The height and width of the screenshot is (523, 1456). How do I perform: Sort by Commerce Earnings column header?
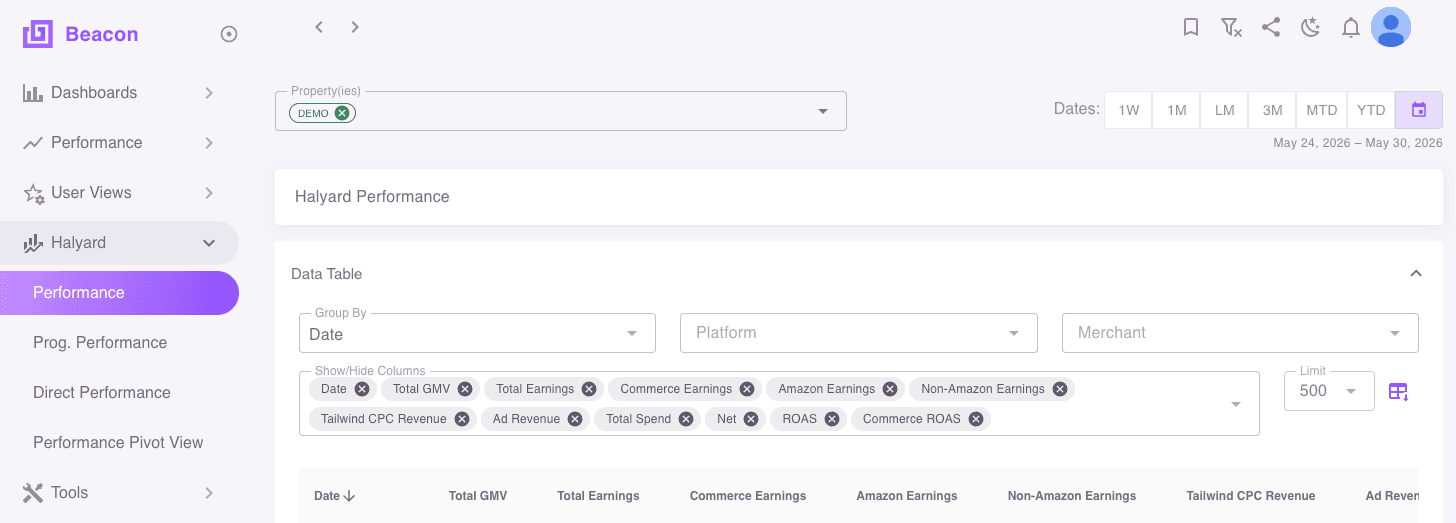click(x=748, y=496)
